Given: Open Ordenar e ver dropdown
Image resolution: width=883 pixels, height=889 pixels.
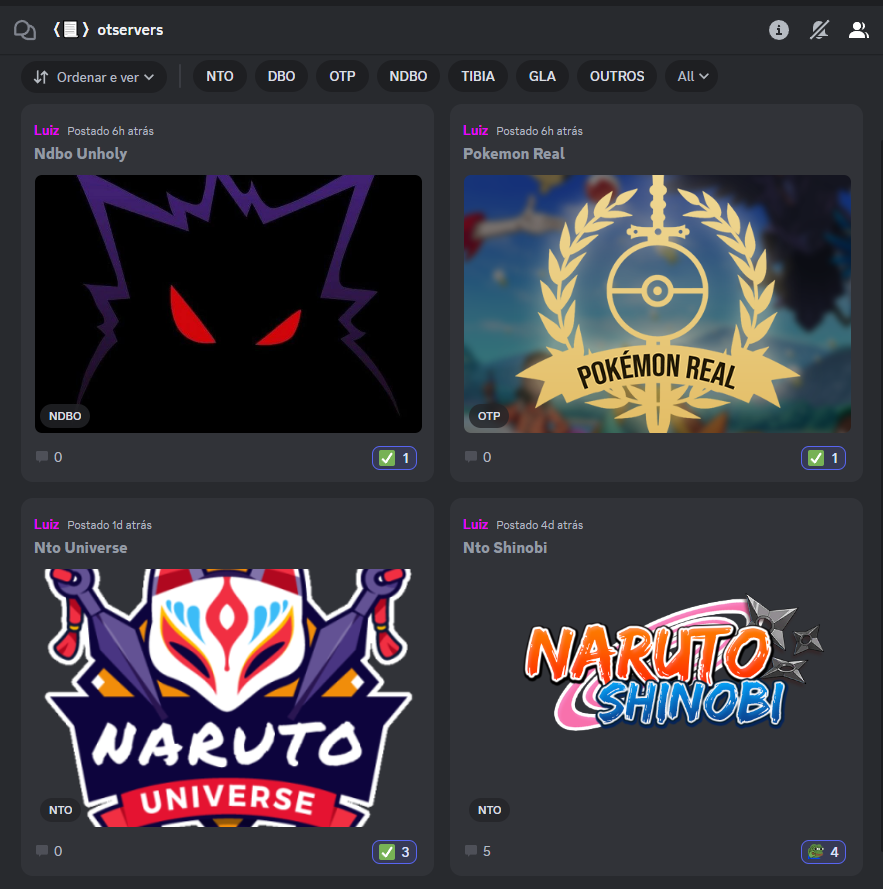Looking at the screenshot, I should [94, 77].
